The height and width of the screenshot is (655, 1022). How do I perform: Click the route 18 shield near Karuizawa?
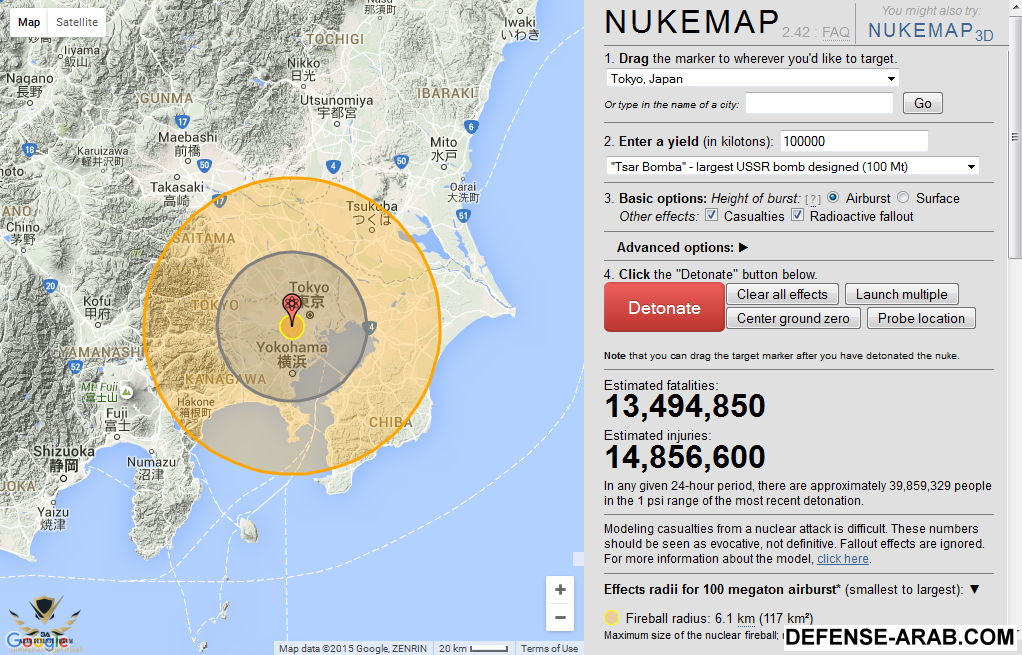(x=29, y=150)
